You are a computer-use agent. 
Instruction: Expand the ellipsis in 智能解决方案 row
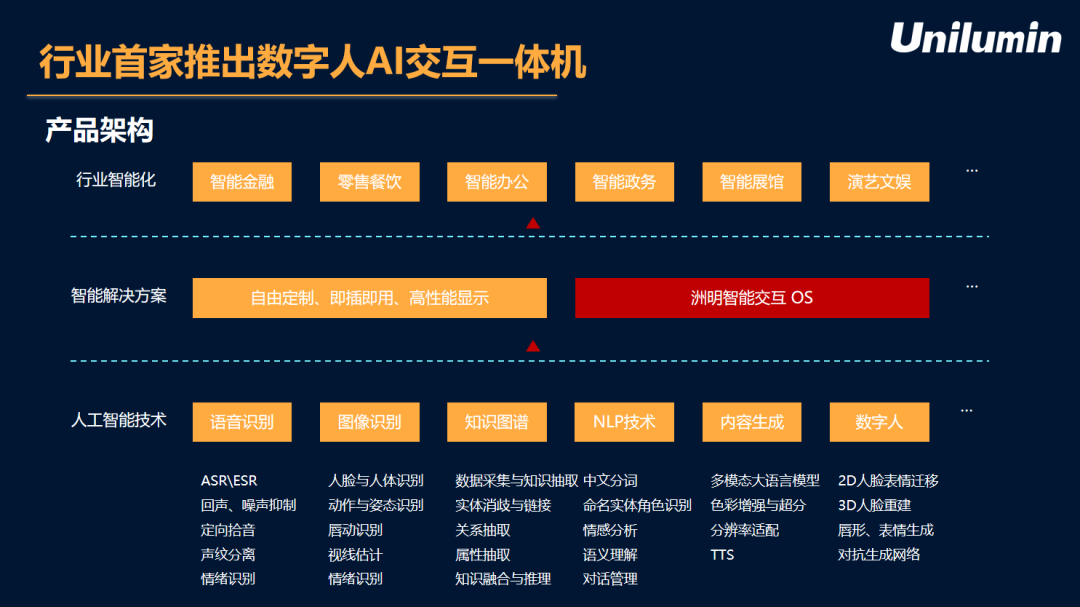(x=971, y=287)
